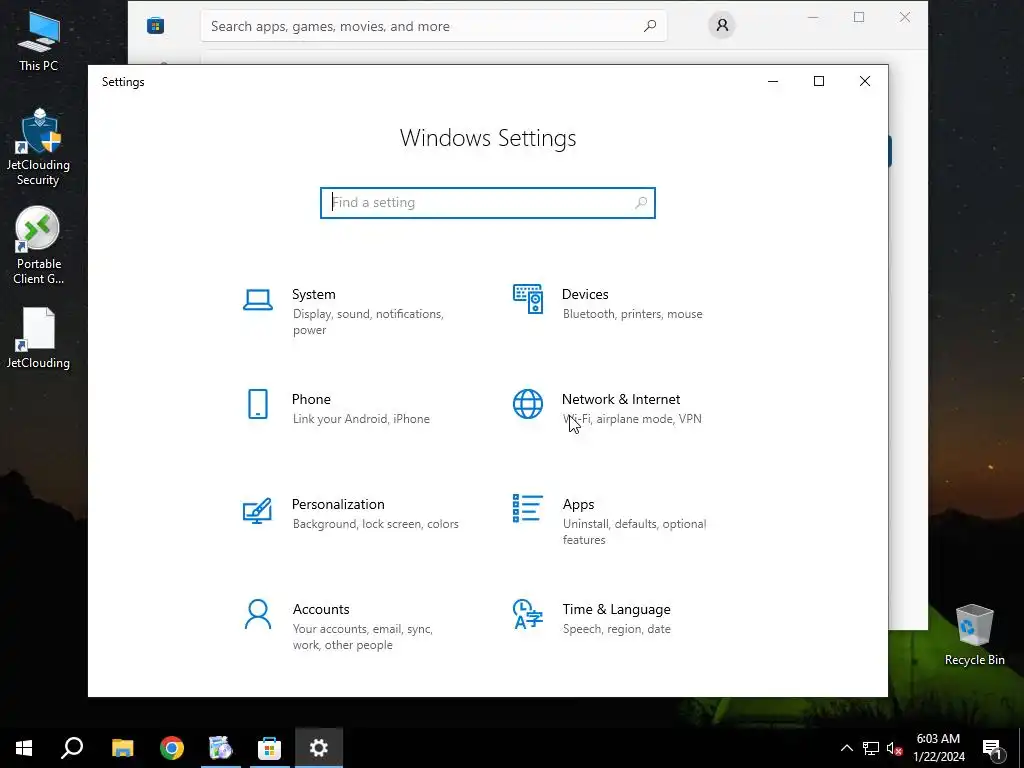This screenshot has height=768, width=1024.
Task: Show hidden system tray icons
Action: [x=846, y=748]
